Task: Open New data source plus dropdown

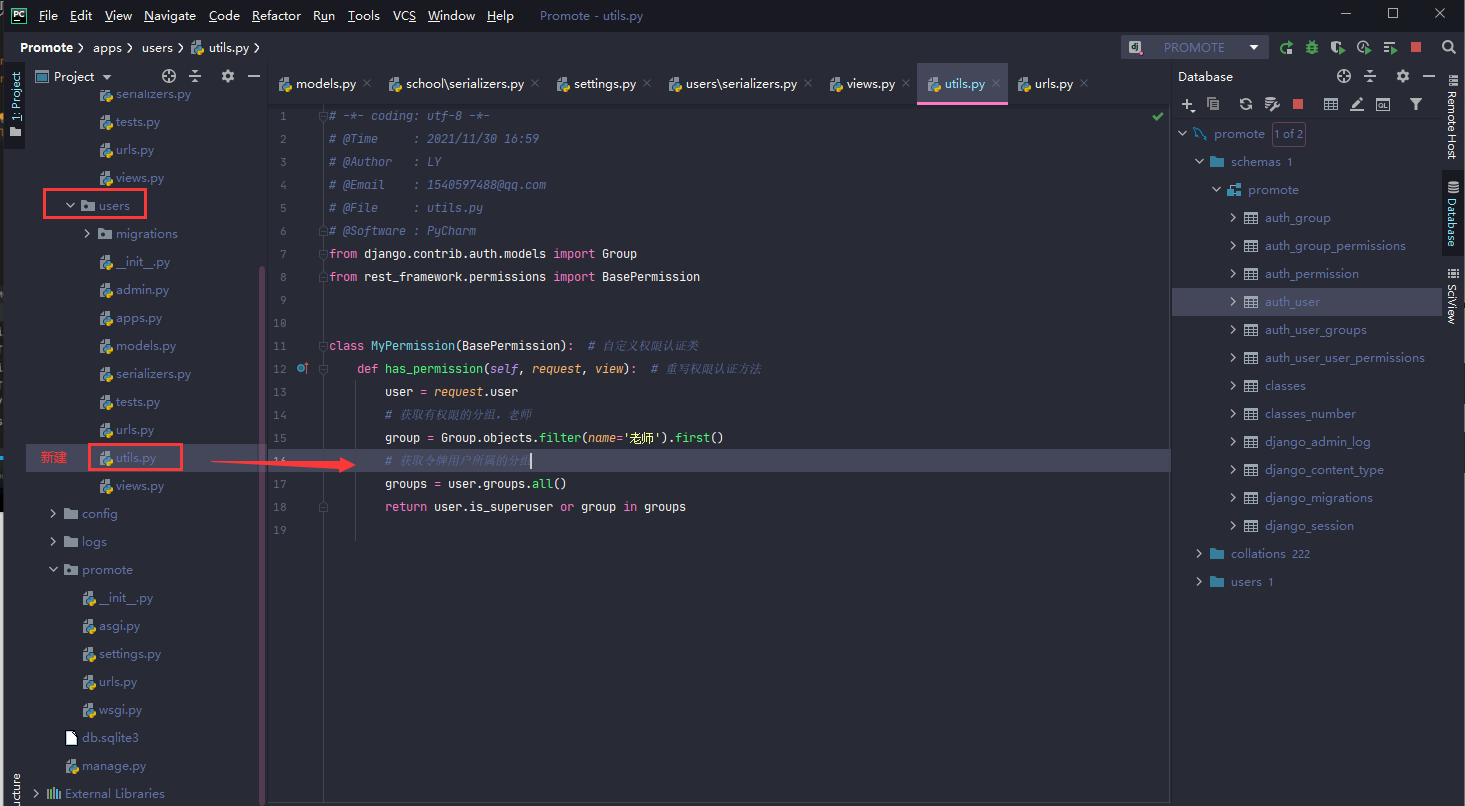Action: 1188,104
